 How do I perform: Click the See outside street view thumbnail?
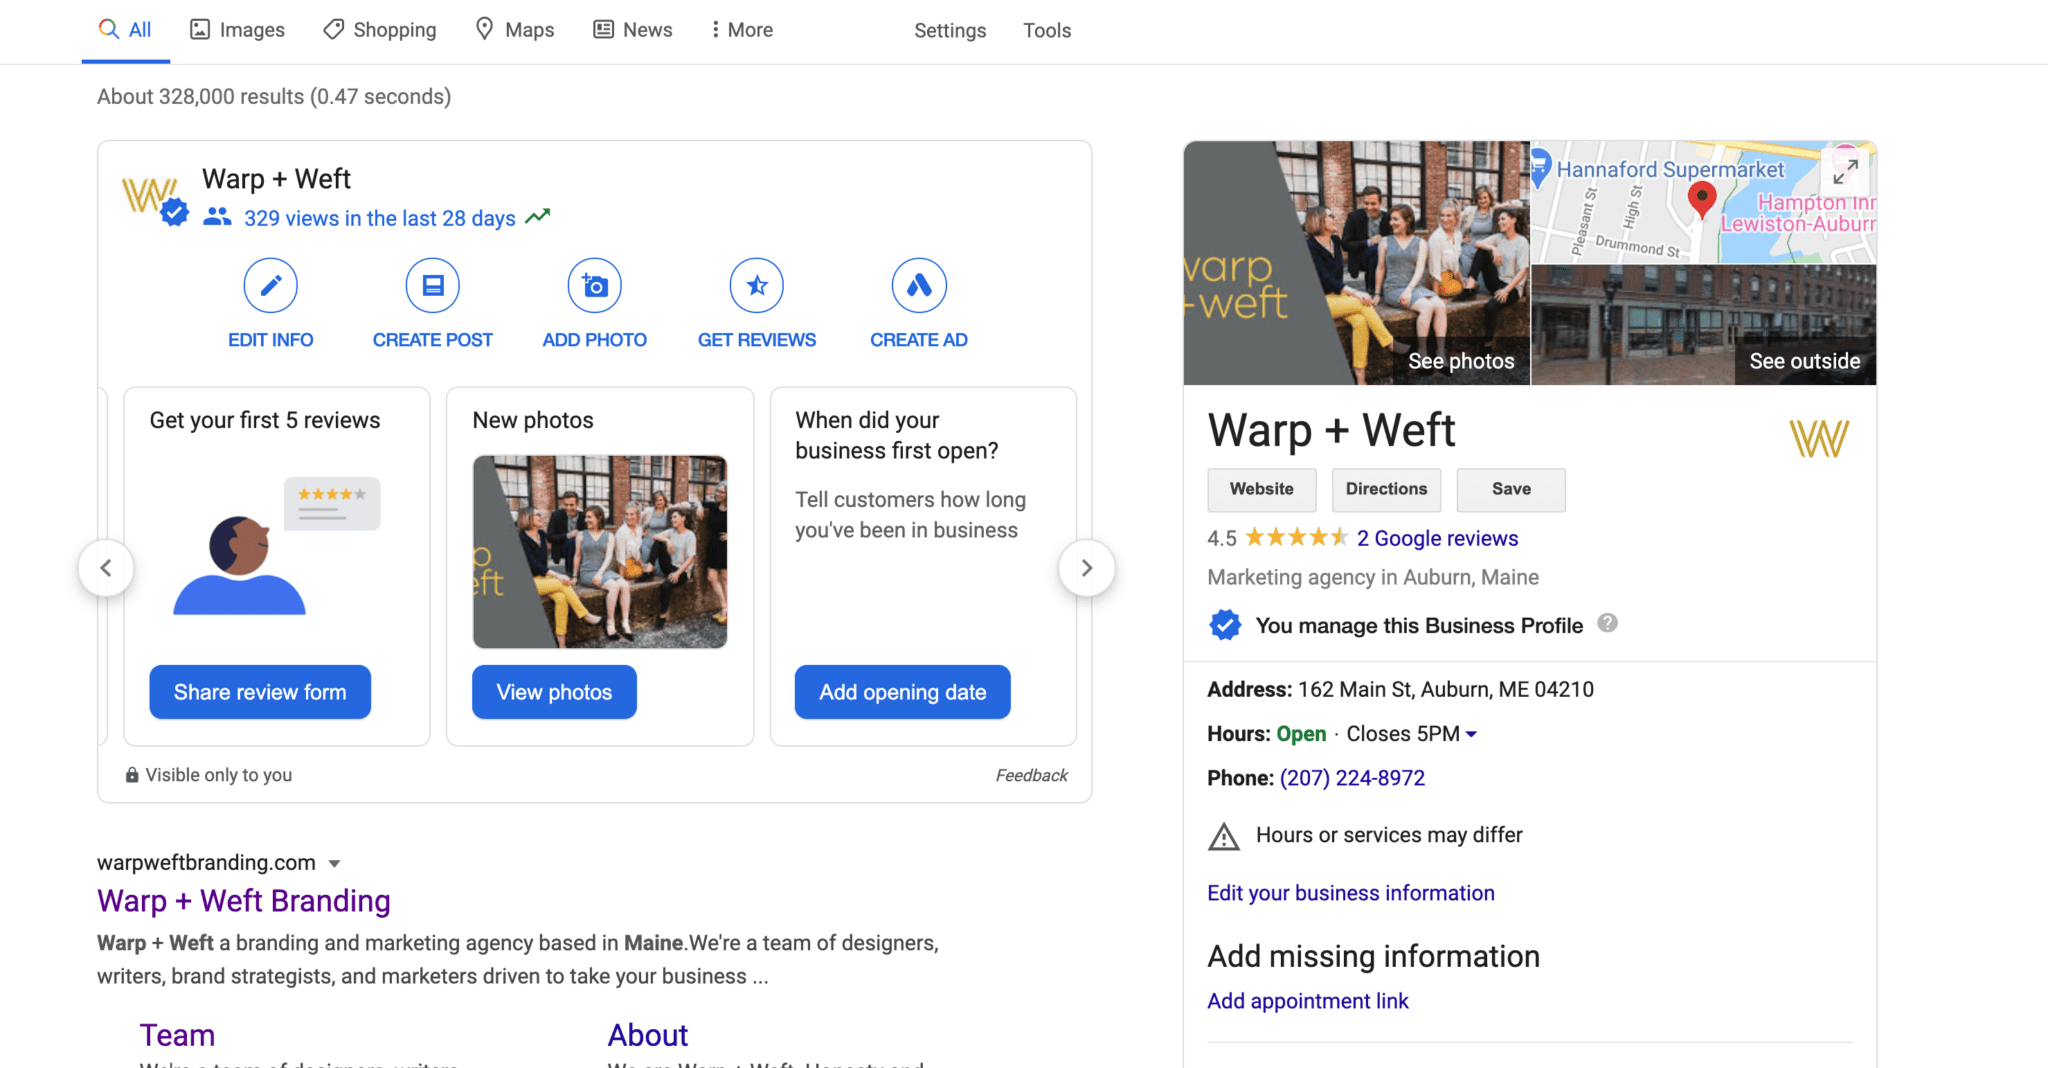[x=1704, y=325]
